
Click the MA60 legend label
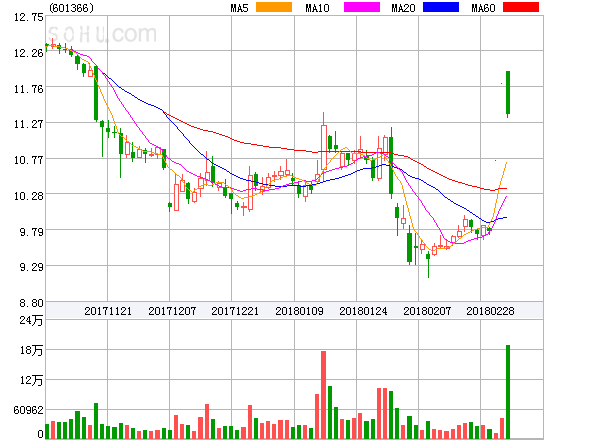pyautogui.click(x=483, y=8)
